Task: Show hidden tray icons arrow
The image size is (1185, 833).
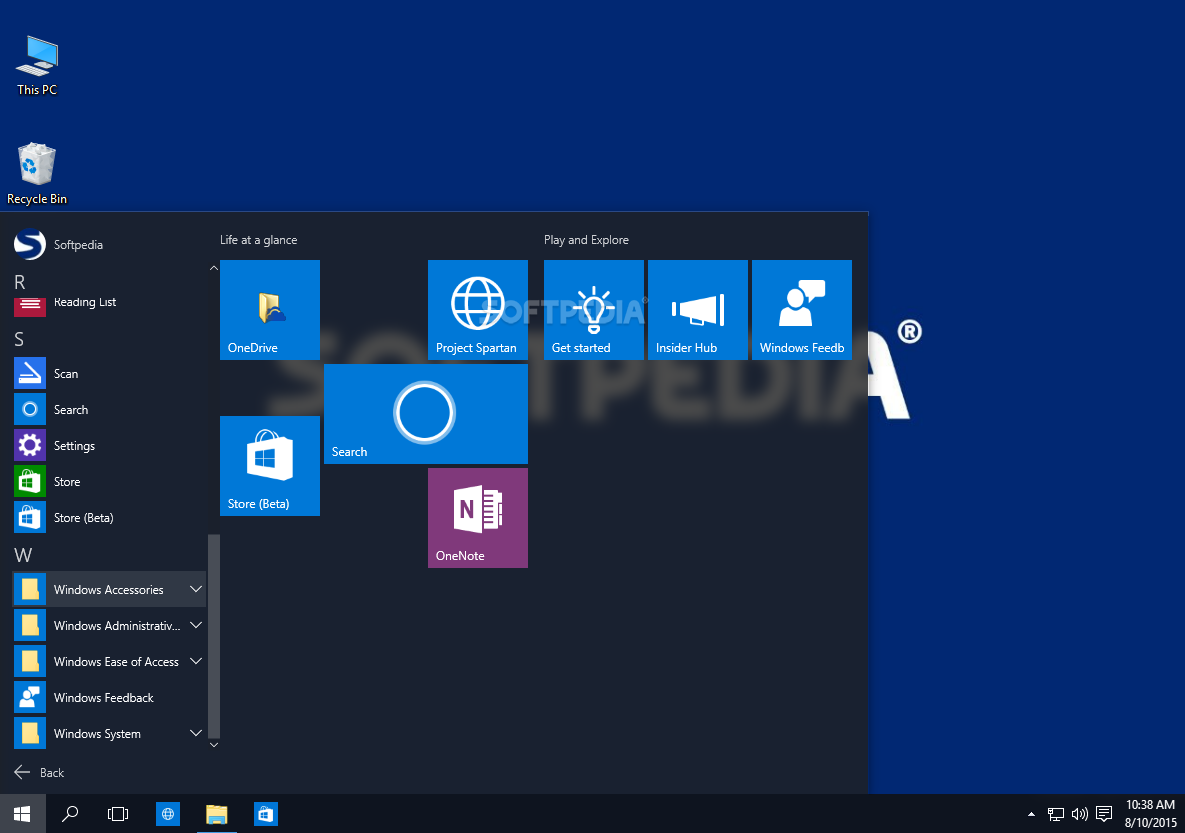Action: tap(1032, 814)
